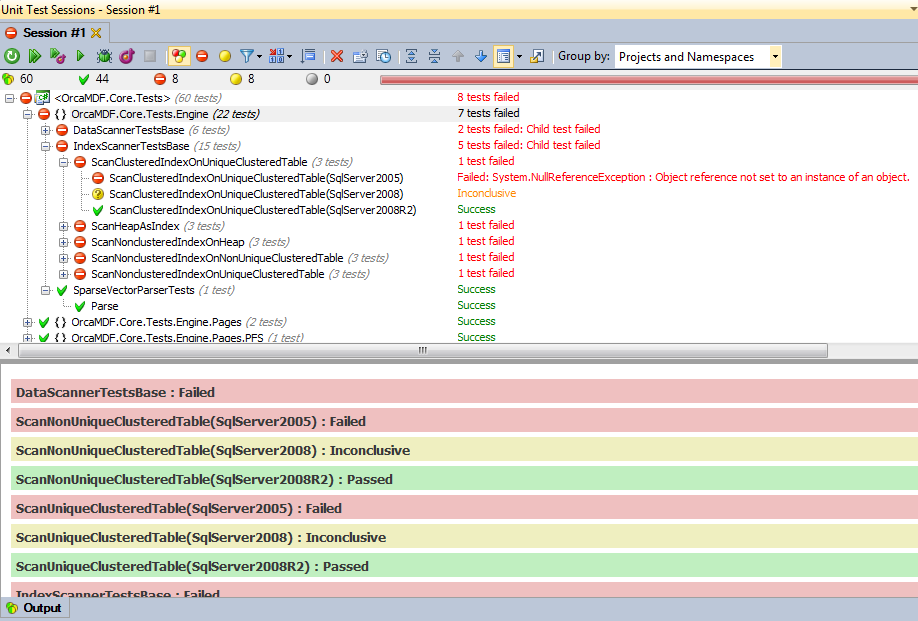
Task: Click the red test progress bar
Action: 649,80
